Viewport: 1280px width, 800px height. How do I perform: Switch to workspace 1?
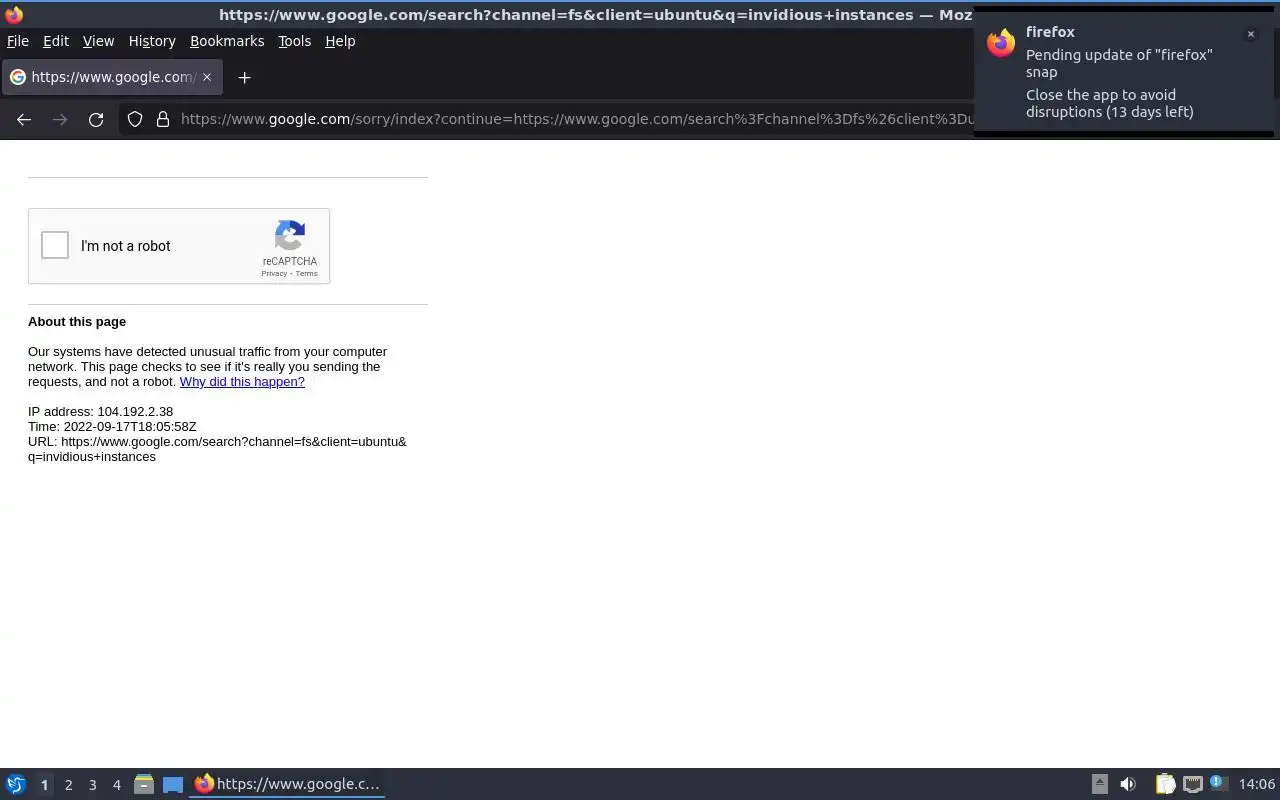click(44, 784)
